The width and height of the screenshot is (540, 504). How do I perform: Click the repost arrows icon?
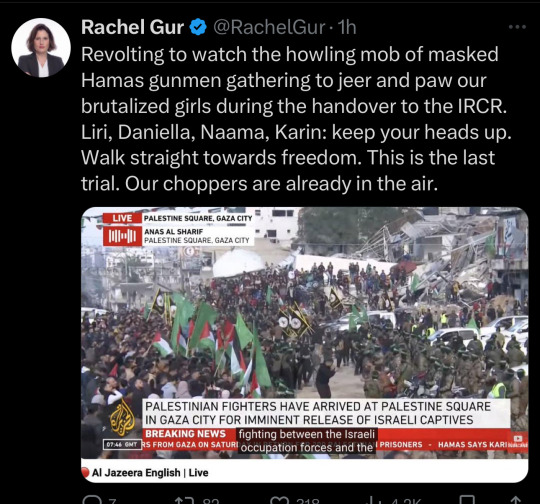pyautogui.click(x=183, y=500)
